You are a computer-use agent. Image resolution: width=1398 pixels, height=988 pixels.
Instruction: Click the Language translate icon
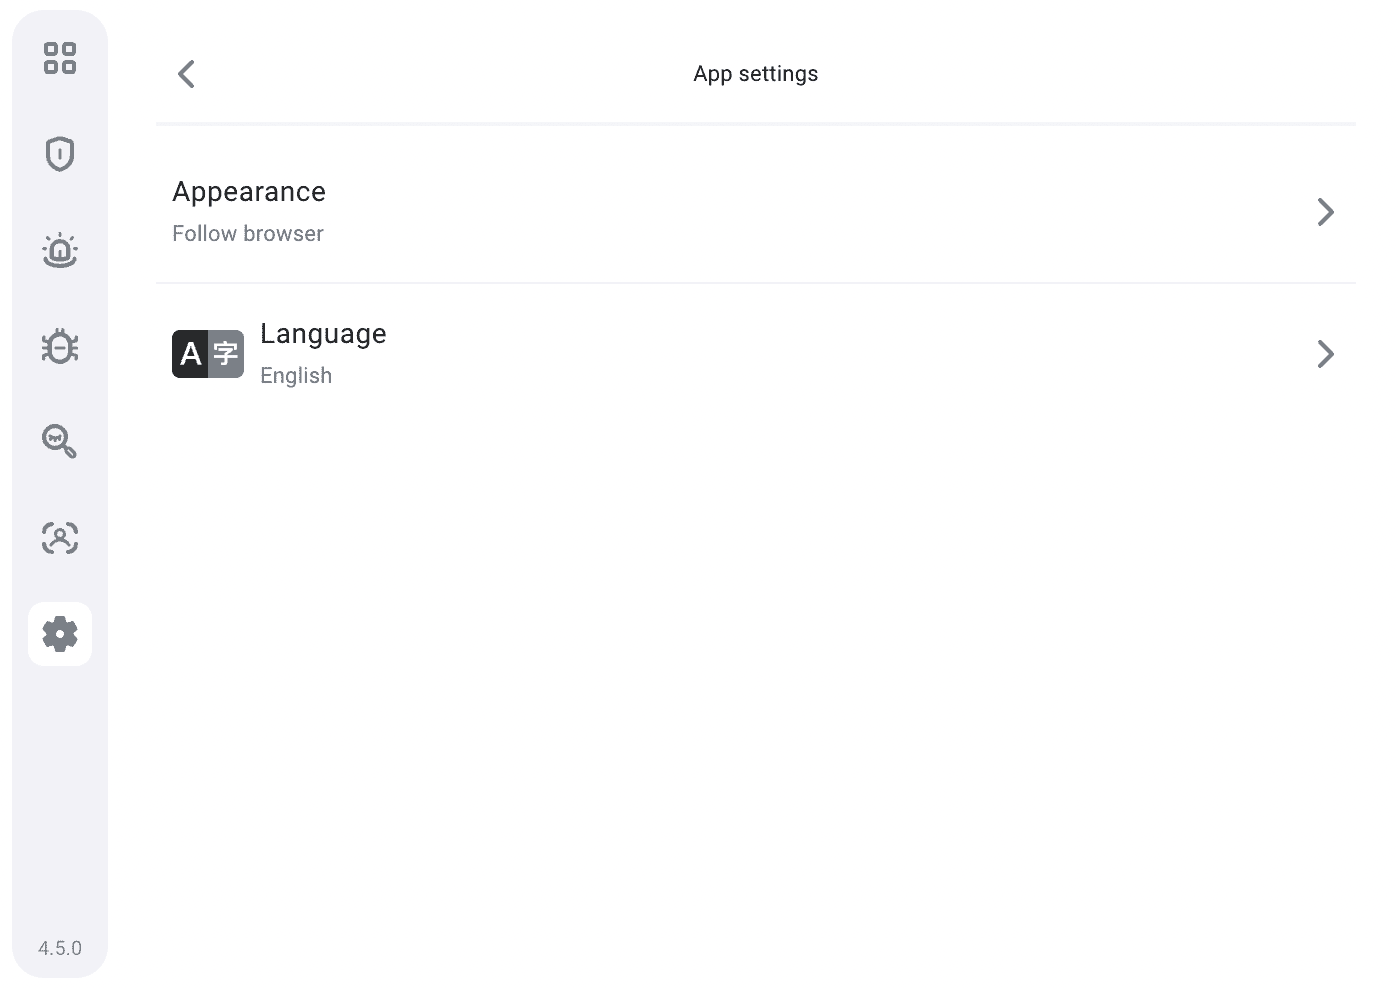[x=208, y=354]
